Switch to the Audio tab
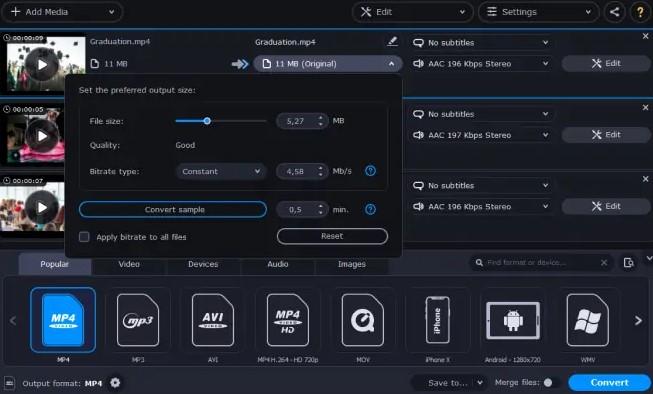Screen dimensions: 653x394 pos(278,264)
